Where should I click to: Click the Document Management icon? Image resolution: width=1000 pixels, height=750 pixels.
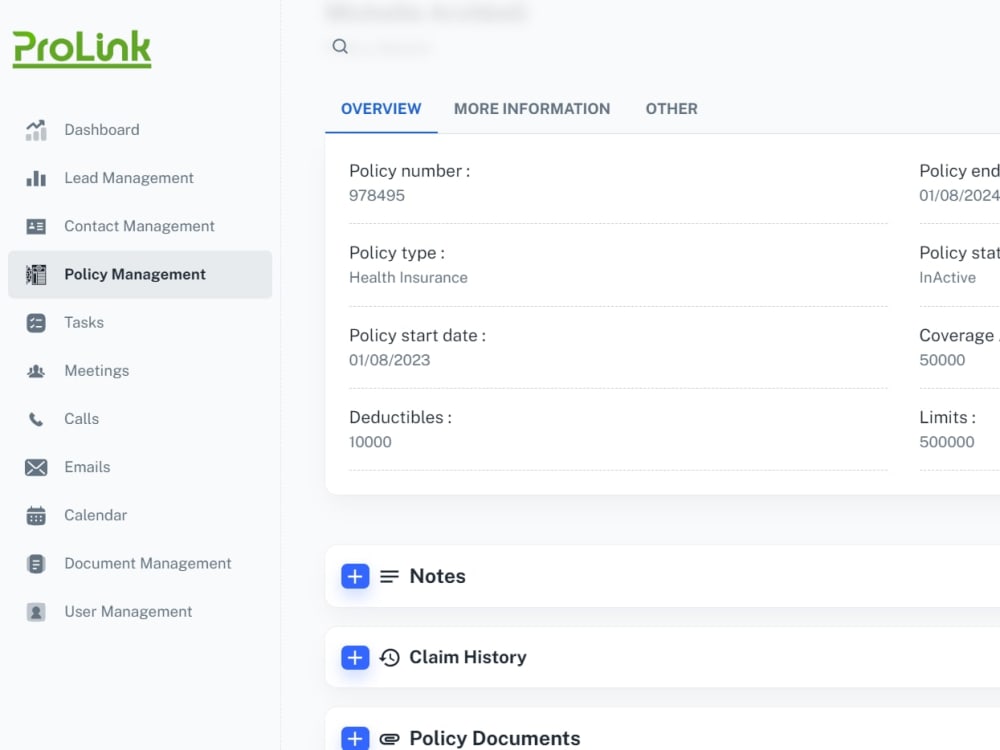[36, 564]
